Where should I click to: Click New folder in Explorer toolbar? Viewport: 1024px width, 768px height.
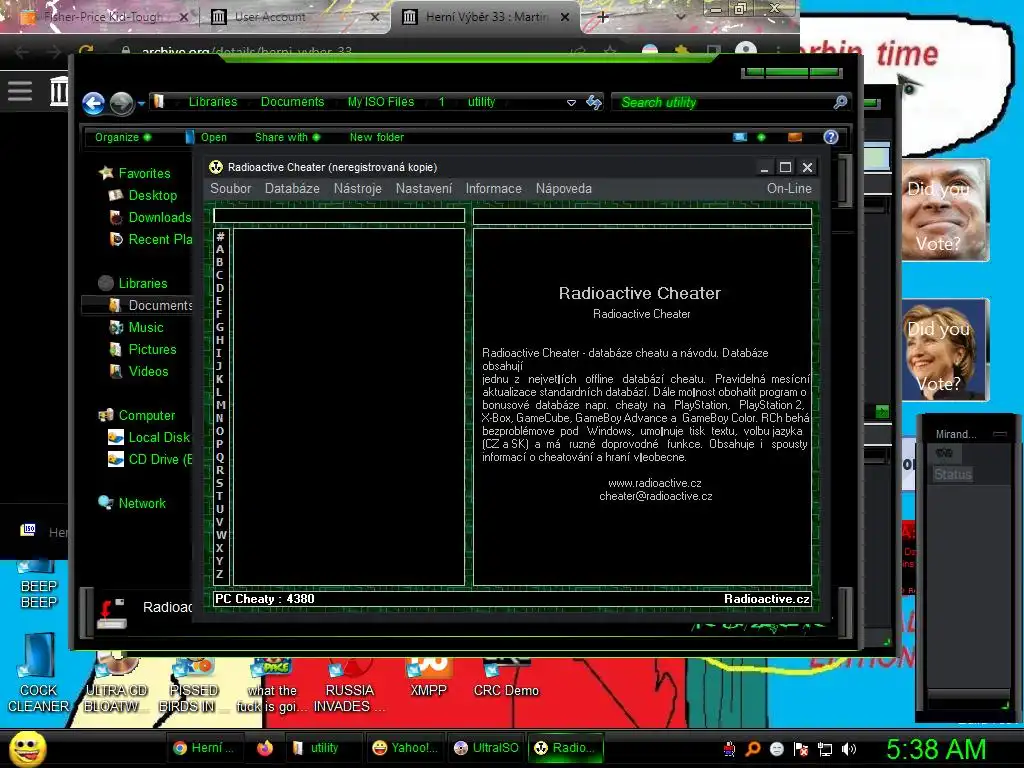click(377, 137)
